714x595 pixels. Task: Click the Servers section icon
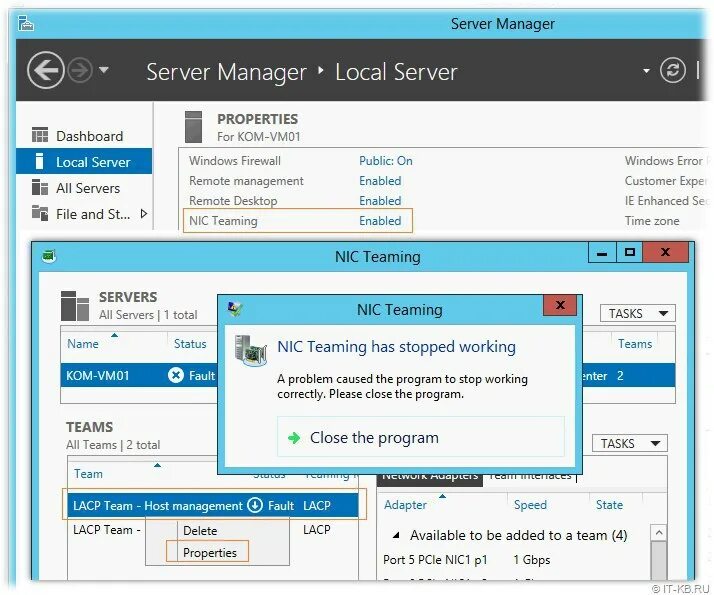pos(75,306)
